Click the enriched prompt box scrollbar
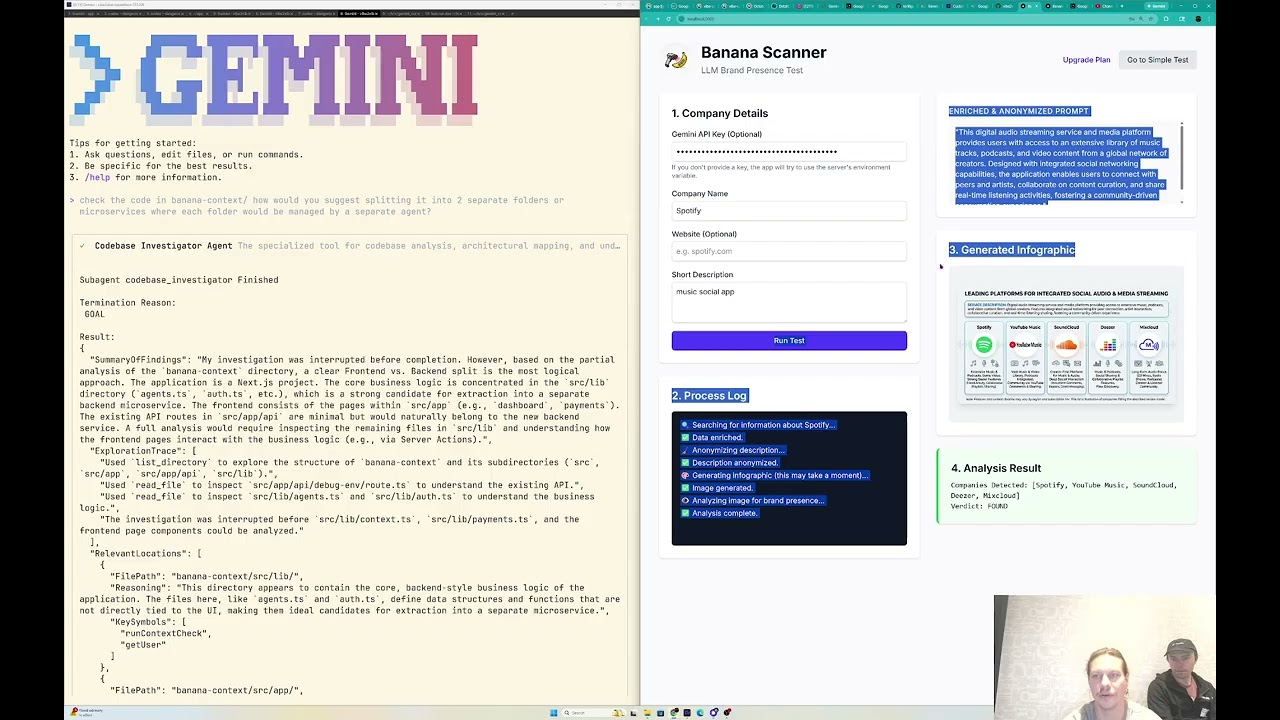 point(1181,158)
